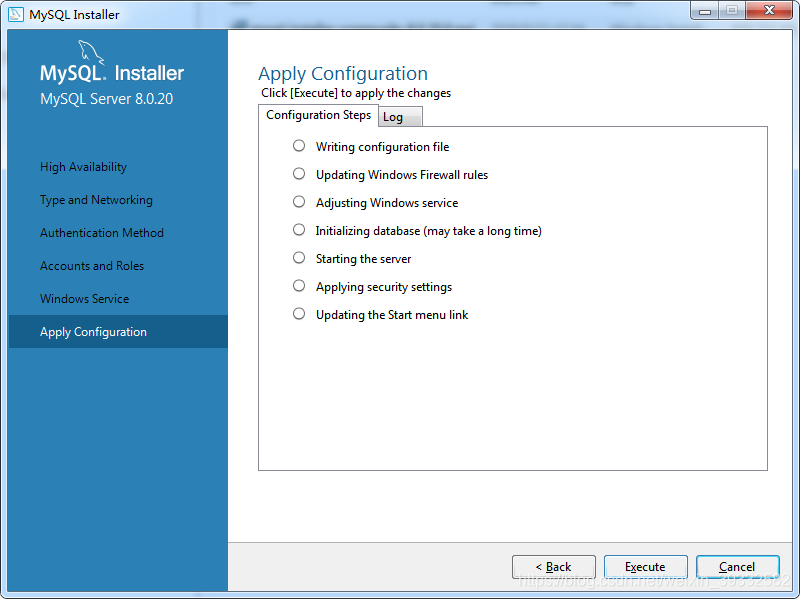The image size is (800, 599).
Task: Click 'Initializing database (may take a long time)' text
Action: (429, 231)
